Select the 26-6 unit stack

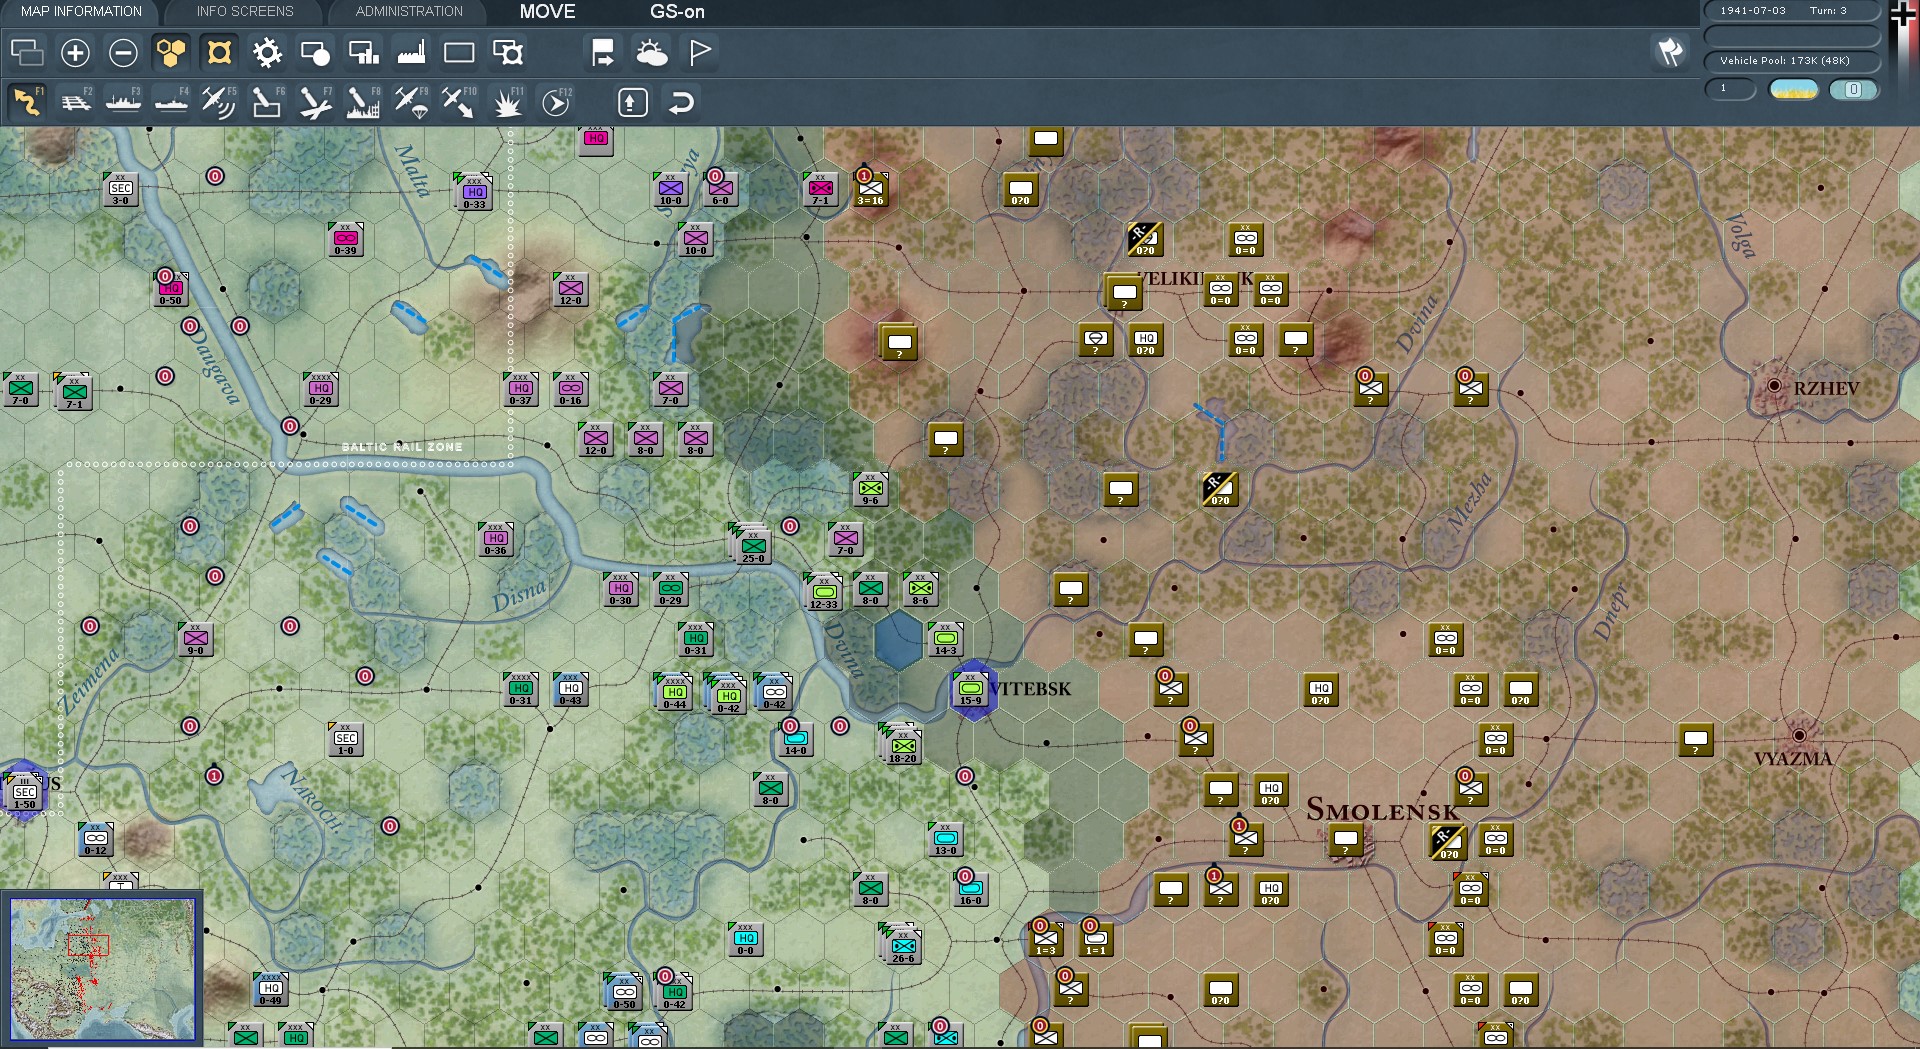[x=902, y=945]
